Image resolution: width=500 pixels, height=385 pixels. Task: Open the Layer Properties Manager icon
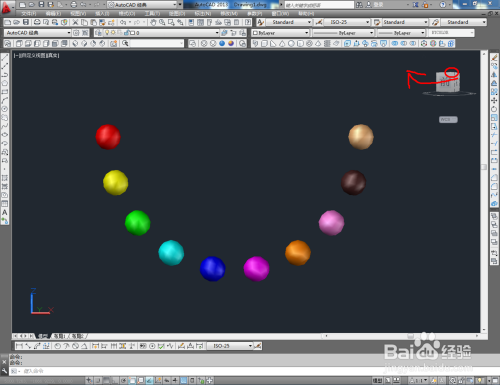[x=98, y=33]
